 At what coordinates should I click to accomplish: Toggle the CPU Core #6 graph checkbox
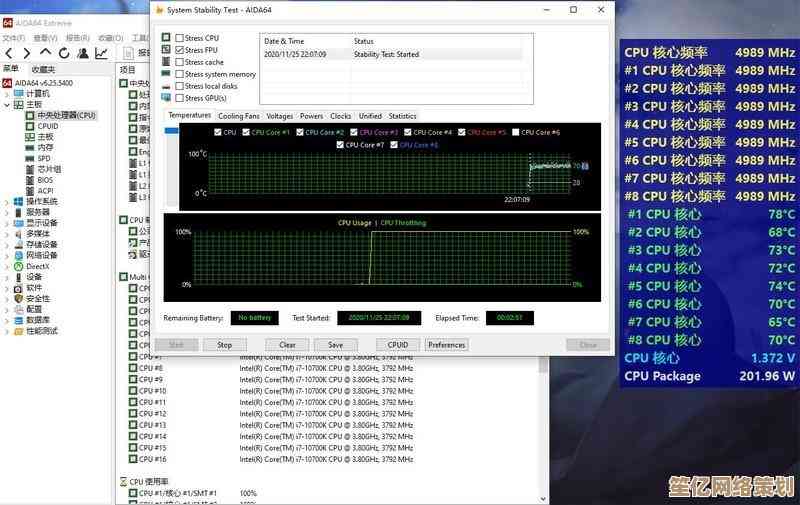click(515, 132)
